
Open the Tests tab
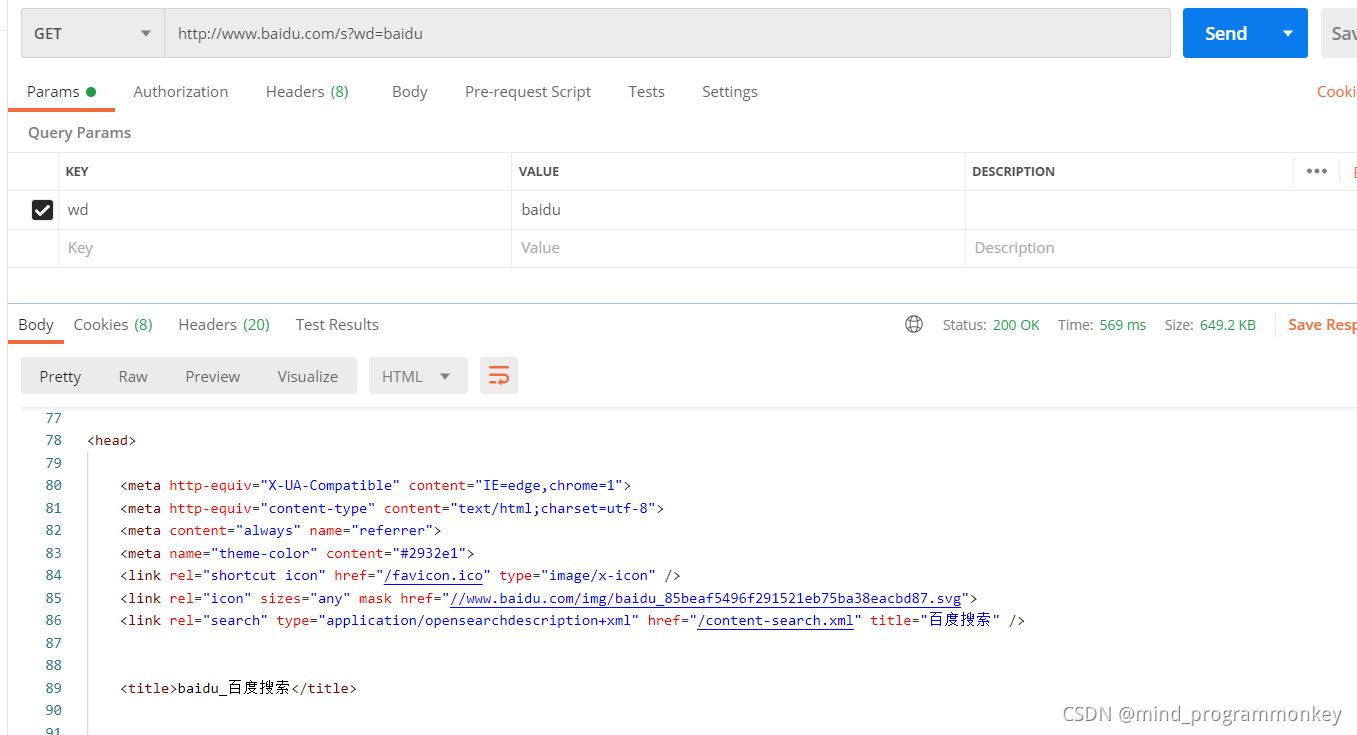pyautogui.click(x=646, y=91)
